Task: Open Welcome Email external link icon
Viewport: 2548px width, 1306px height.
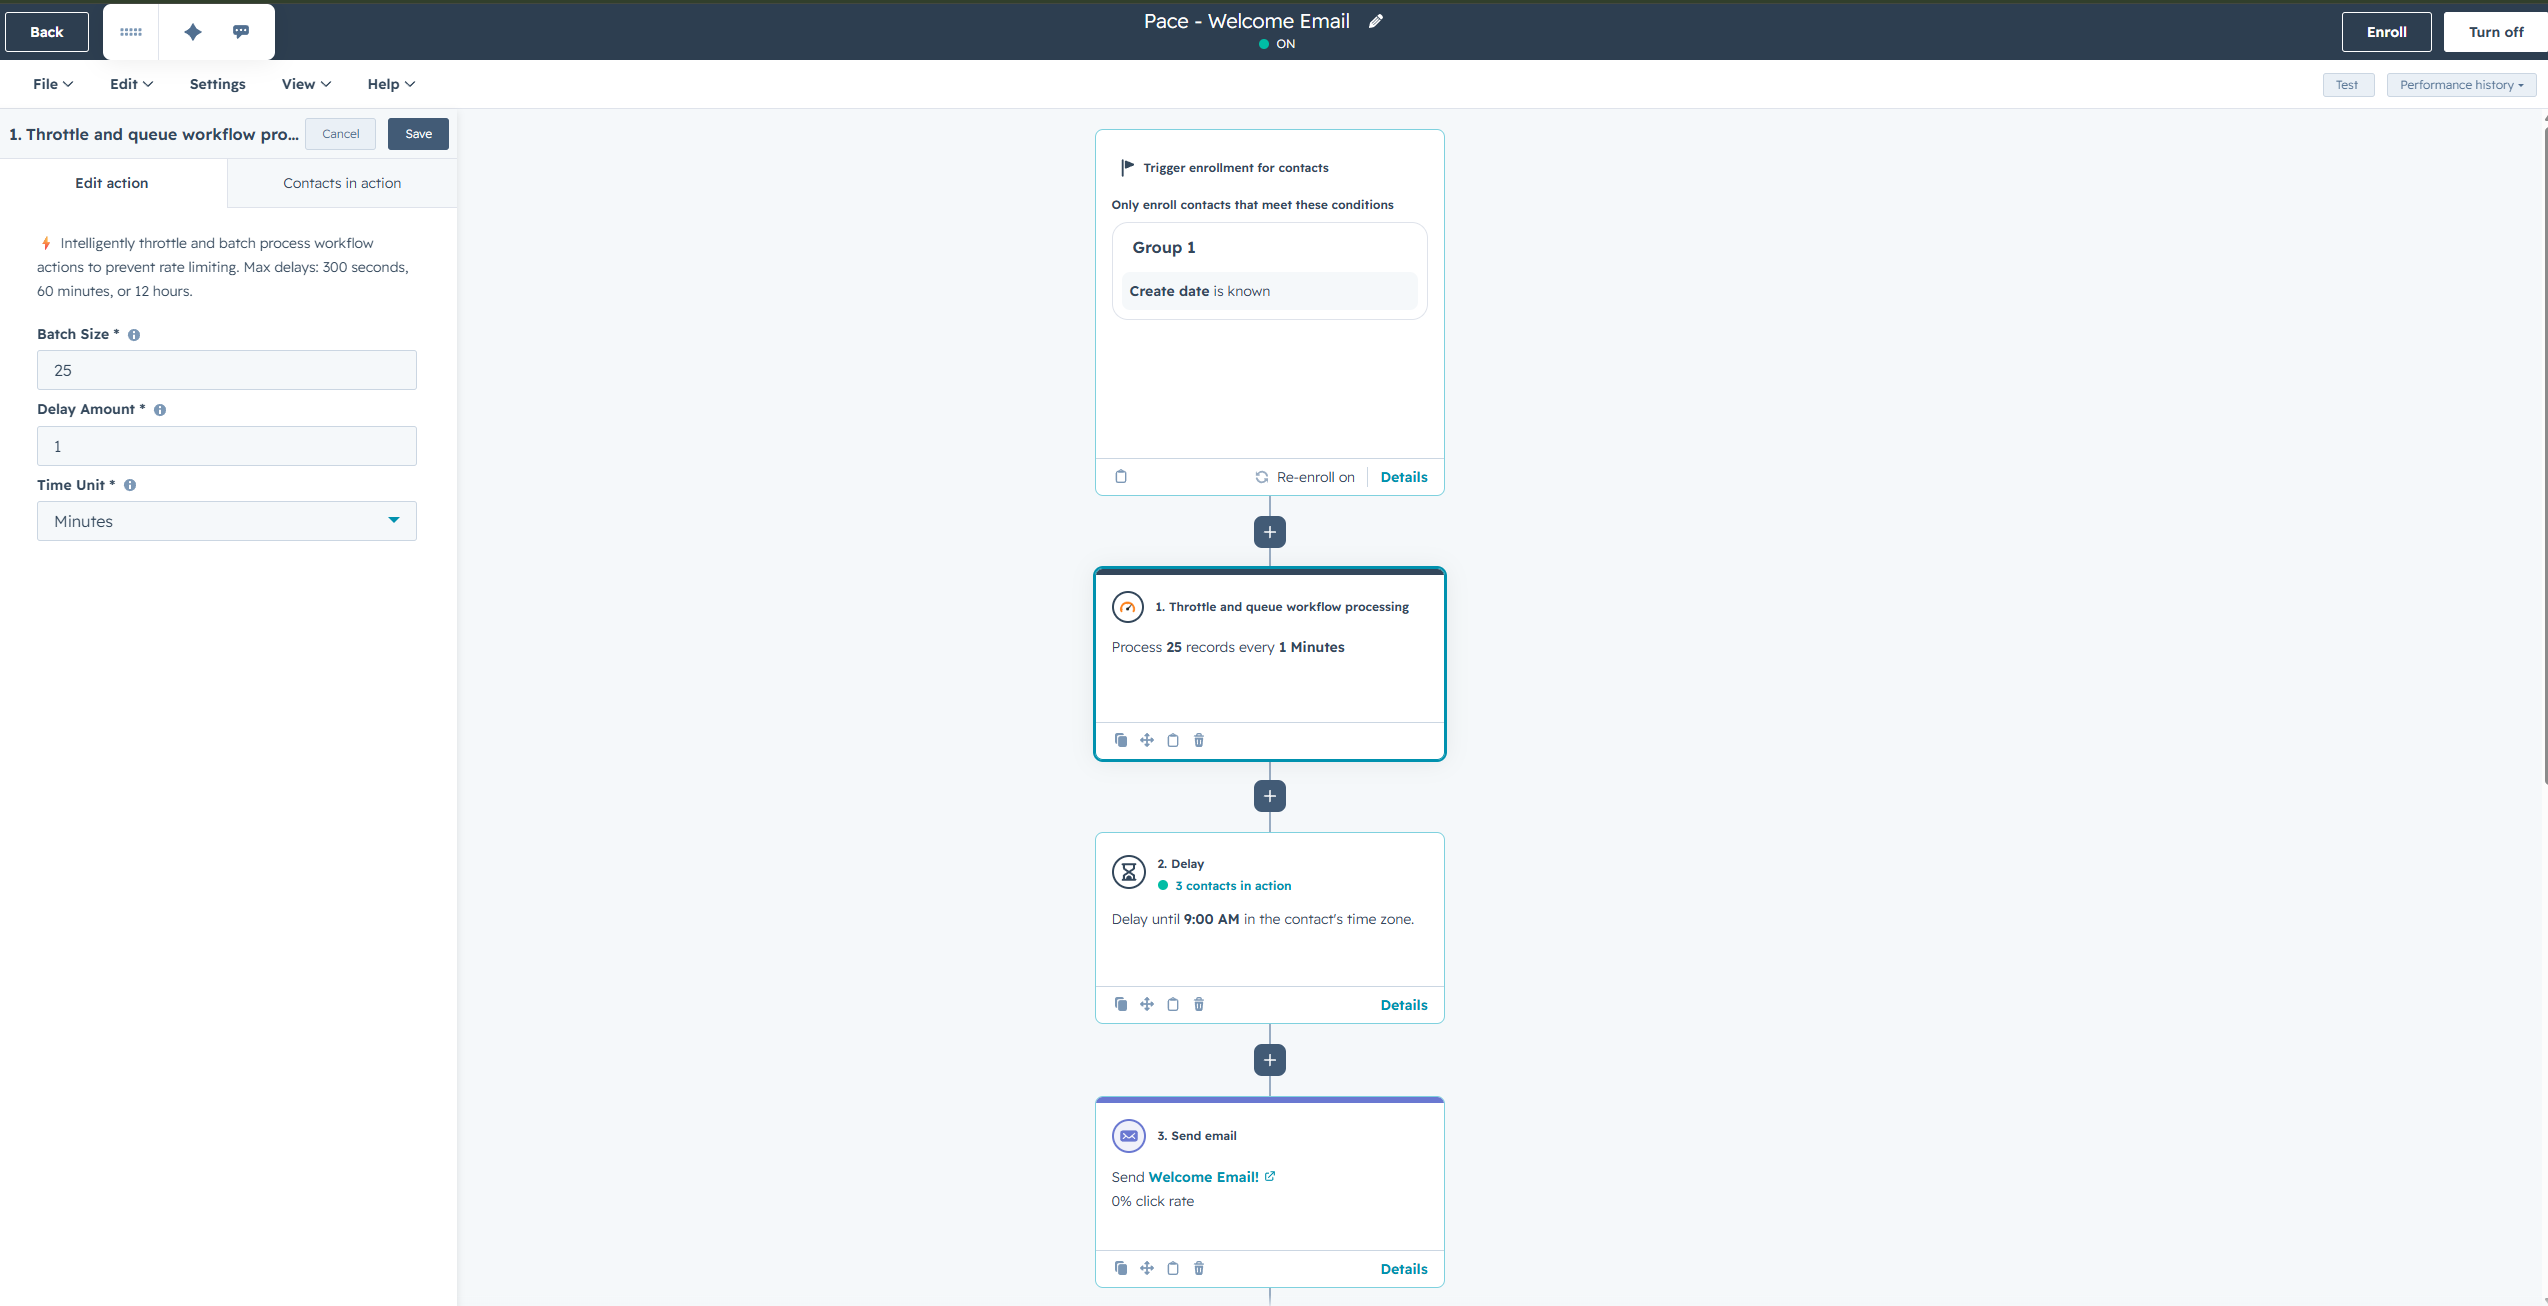Action: pos(1270,1176)
